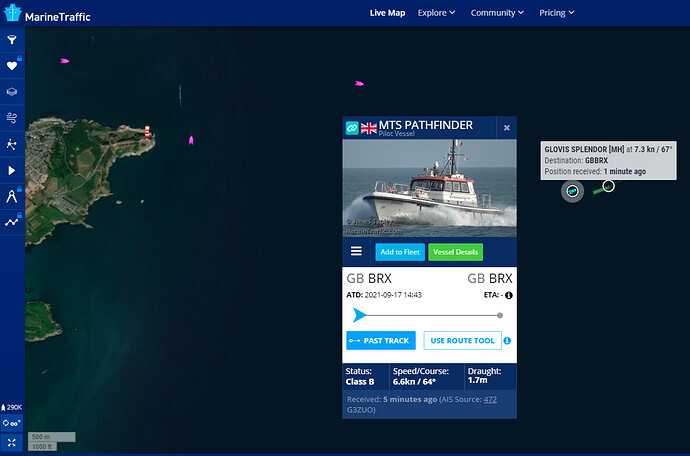Viewport: 690px width, 456px height.
Task: Click the Add to Fleet button
Action: coord(400,252)
